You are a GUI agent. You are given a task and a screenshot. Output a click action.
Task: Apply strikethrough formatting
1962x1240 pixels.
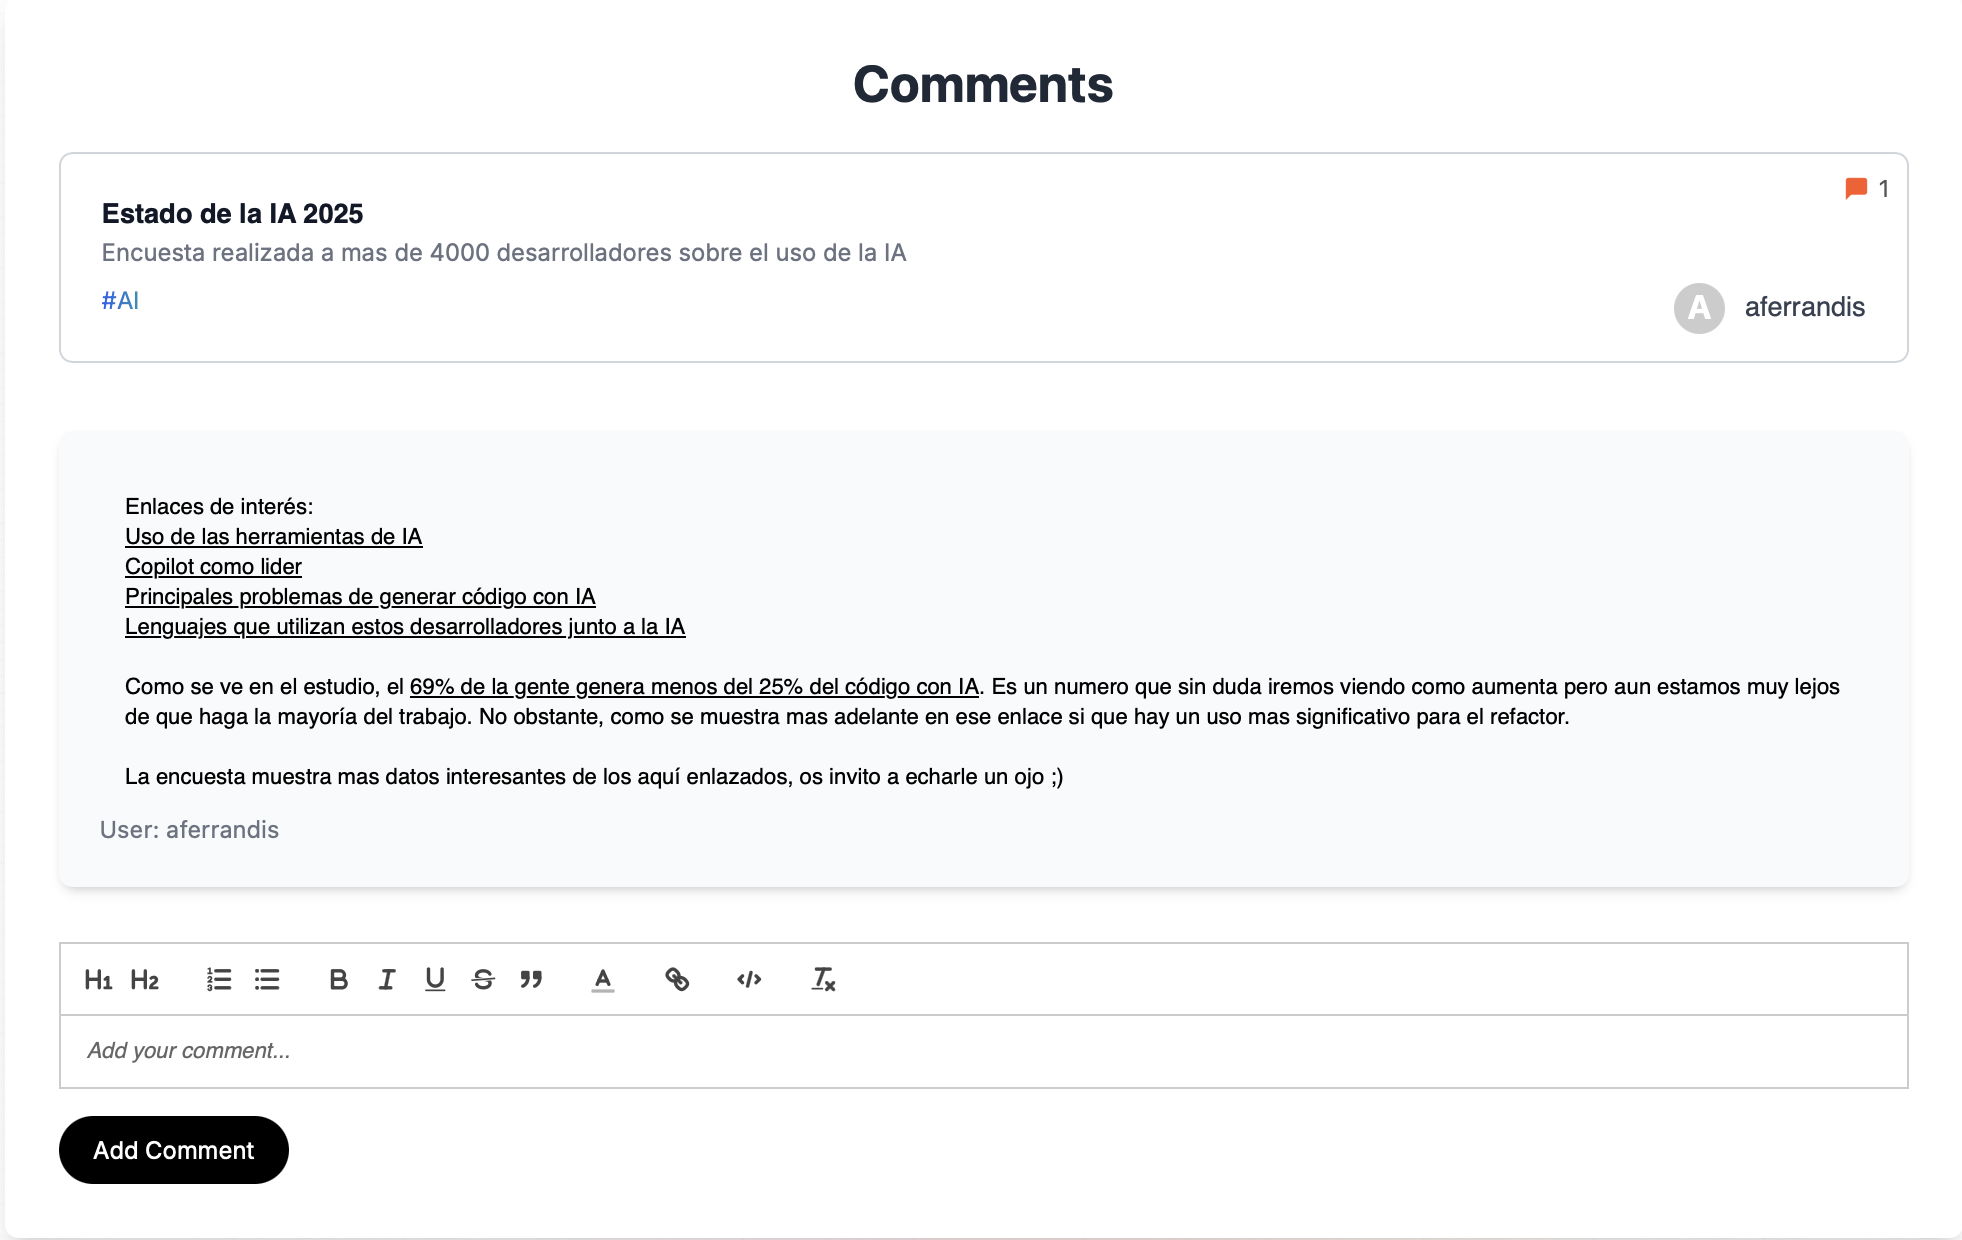[x=483, y=980]
